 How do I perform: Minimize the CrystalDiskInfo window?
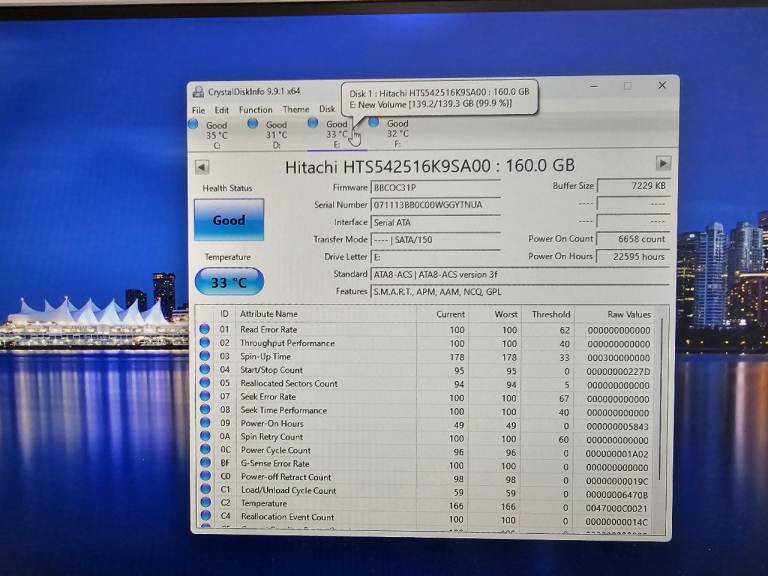594,86
